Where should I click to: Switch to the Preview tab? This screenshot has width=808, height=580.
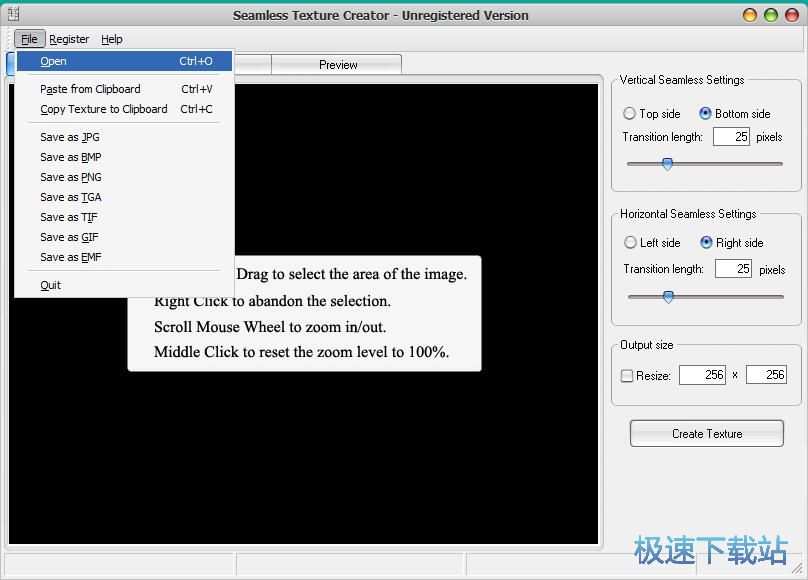click(x=338, y=65)
